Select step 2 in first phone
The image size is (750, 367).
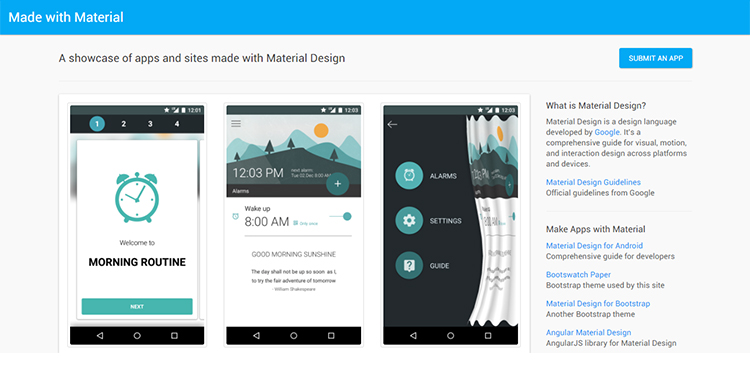tap(123, 124)
